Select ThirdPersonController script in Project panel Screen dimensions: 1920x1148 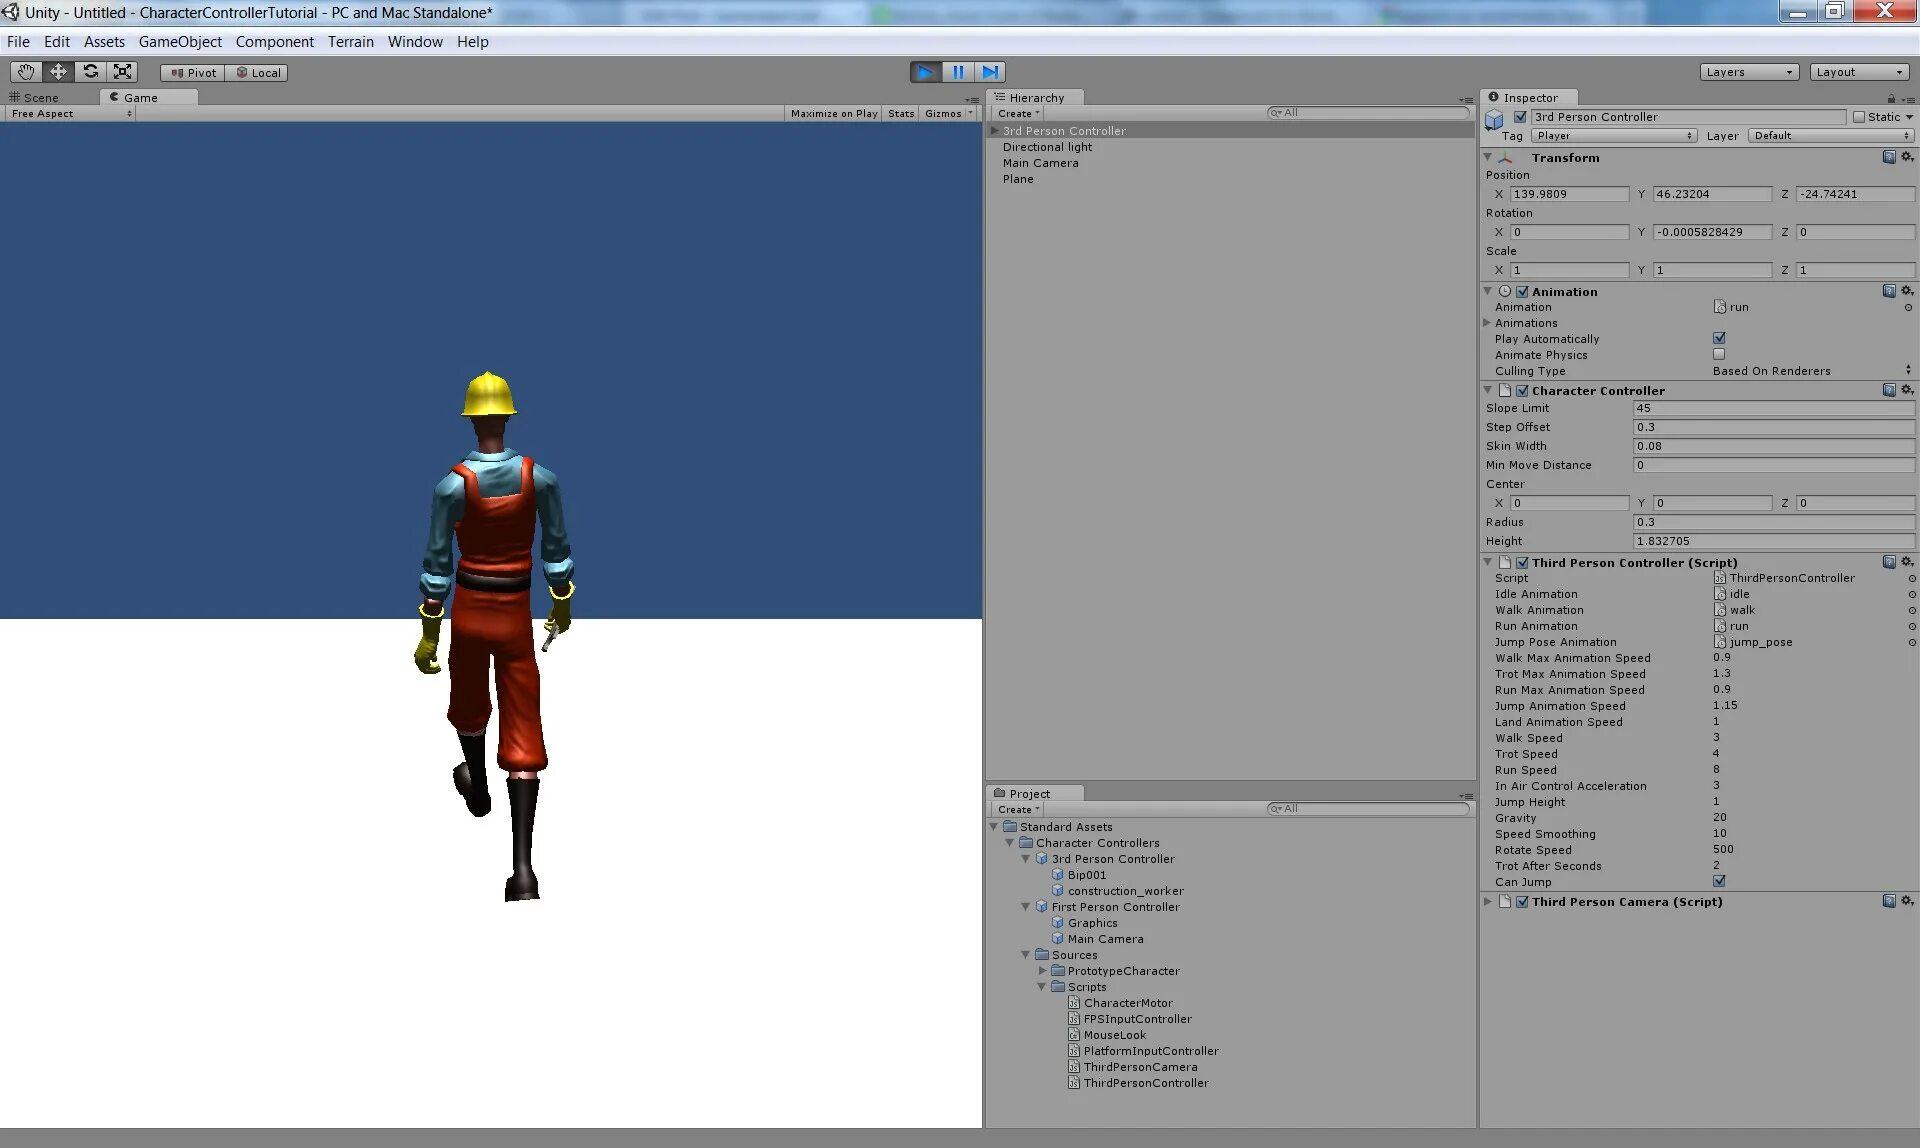pyautogui.click(x=1145, y=1081)
